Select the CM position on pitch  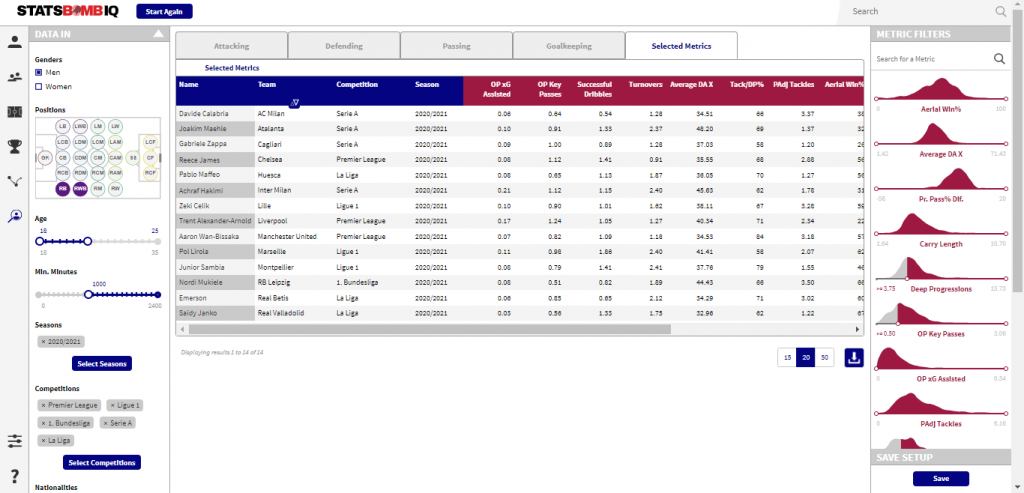[98, 157]
